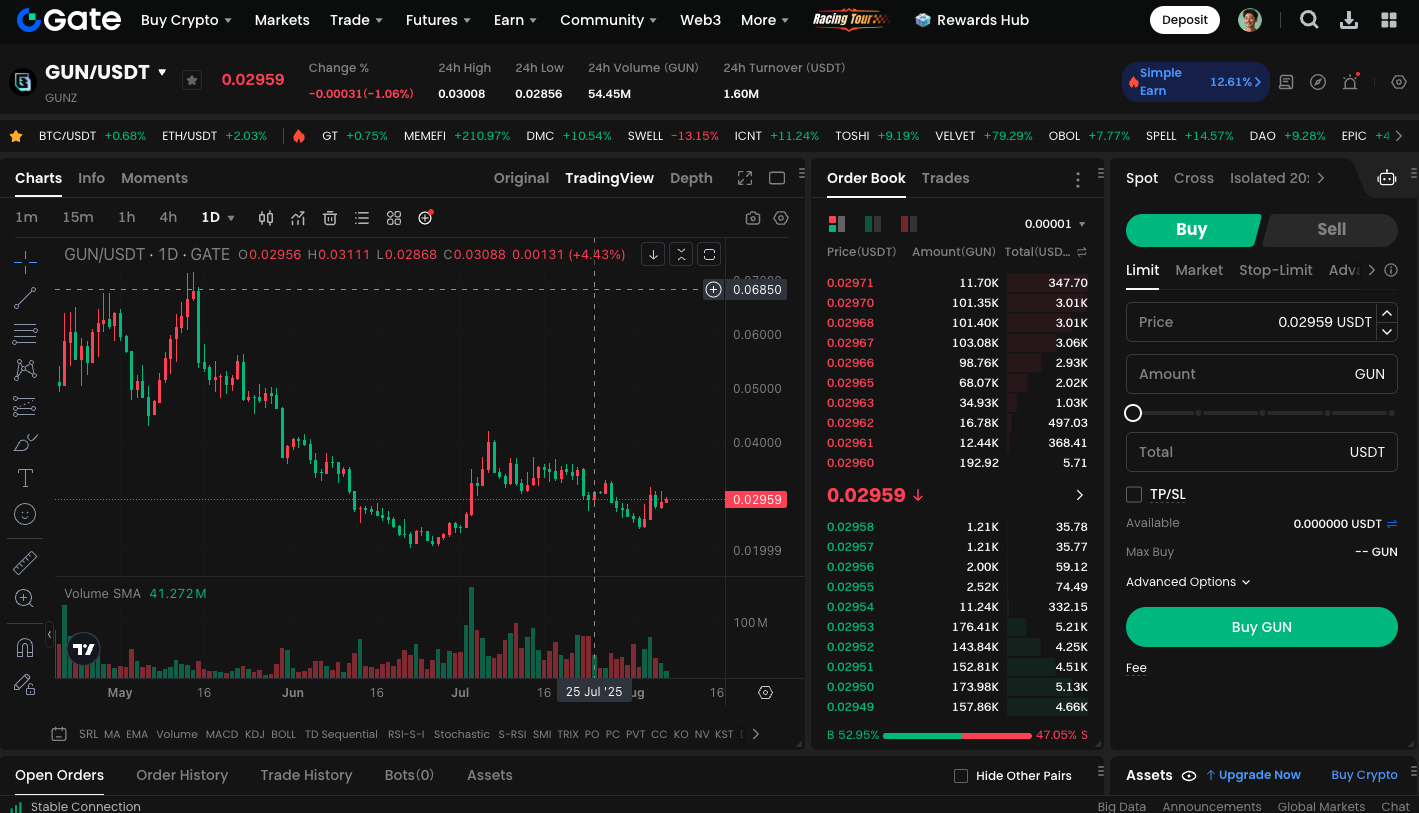
Task: Click the Deposit button
Action: [1185, 20]
